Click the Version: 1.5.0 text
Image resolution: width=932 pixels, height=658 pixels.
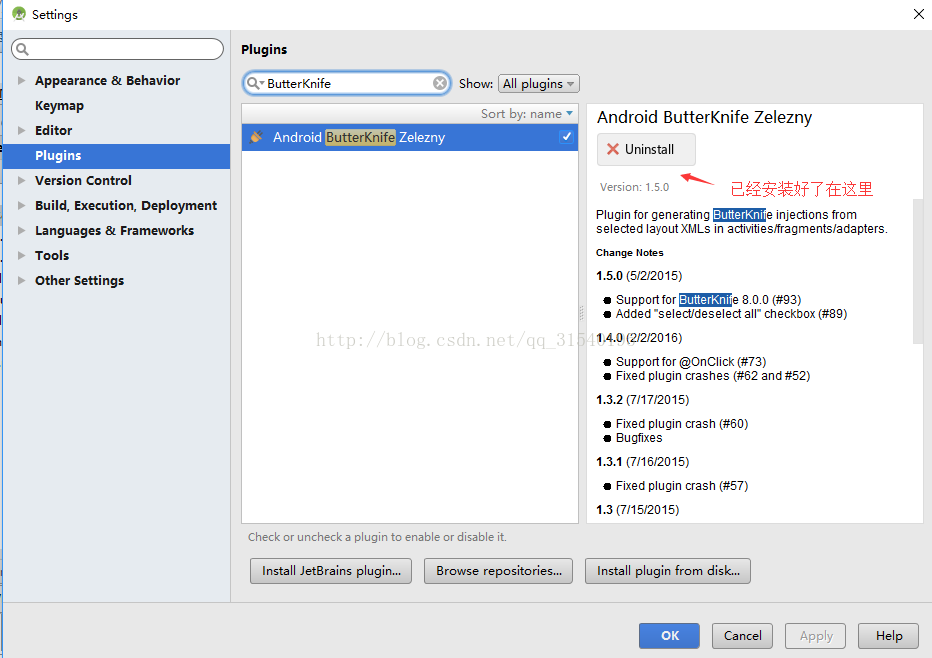tap(634, 187)
